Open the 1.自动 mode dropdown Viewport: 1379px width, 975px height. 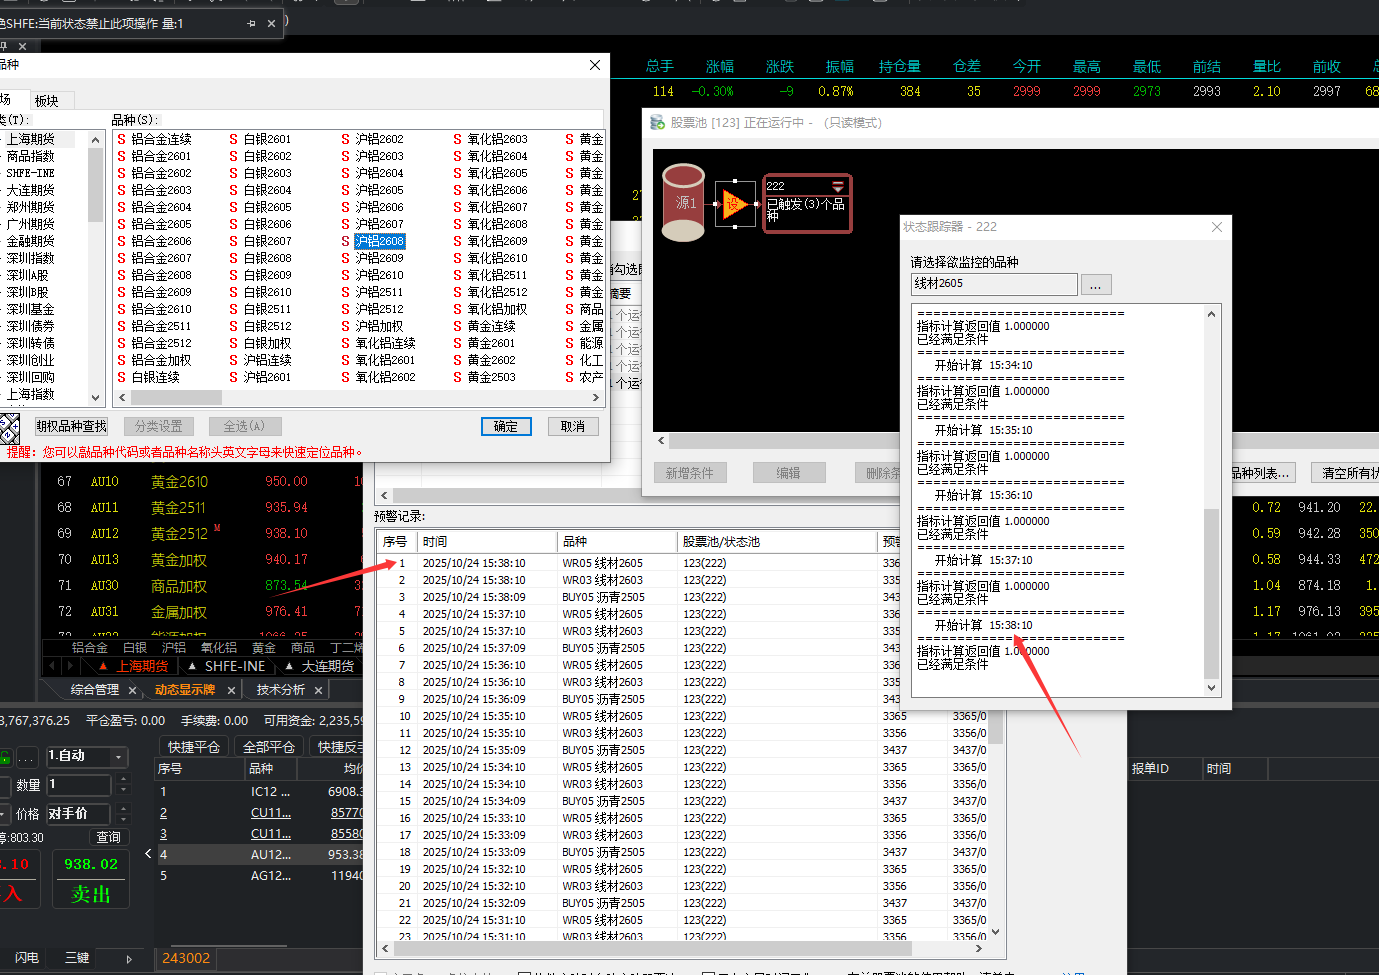[x=119, y=757]
